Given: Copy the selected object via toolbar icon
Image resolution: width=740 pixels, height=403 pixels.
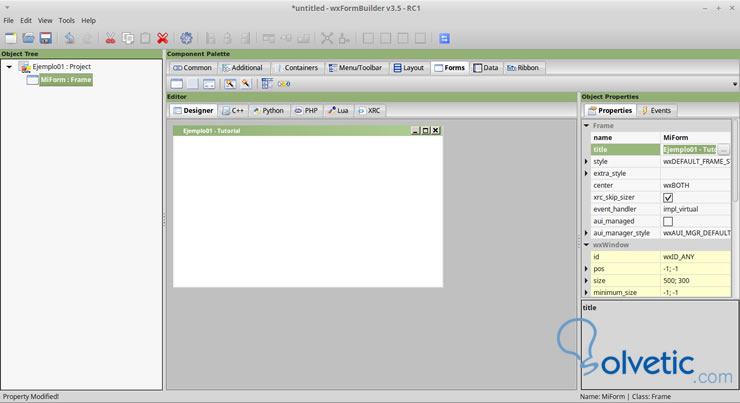Looking at the screenshot, I should [128, 38].
